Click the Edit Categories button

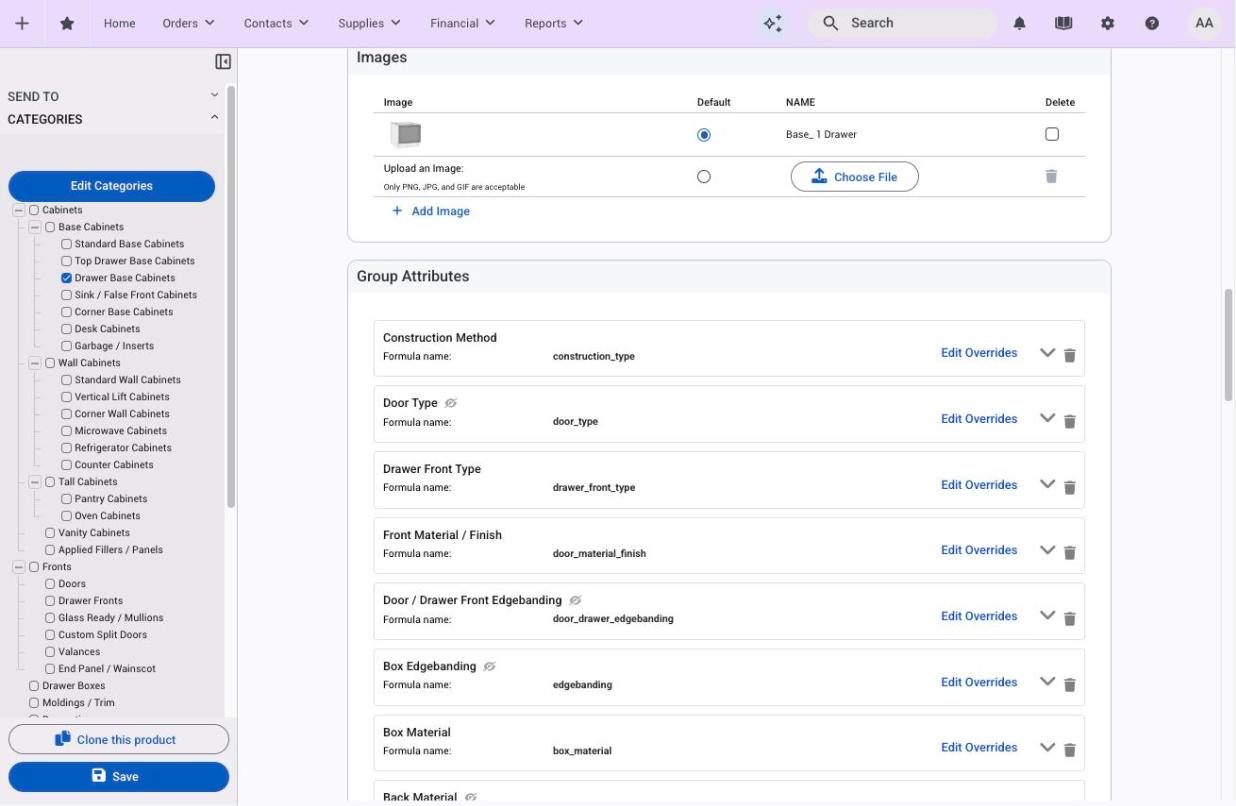112,186
